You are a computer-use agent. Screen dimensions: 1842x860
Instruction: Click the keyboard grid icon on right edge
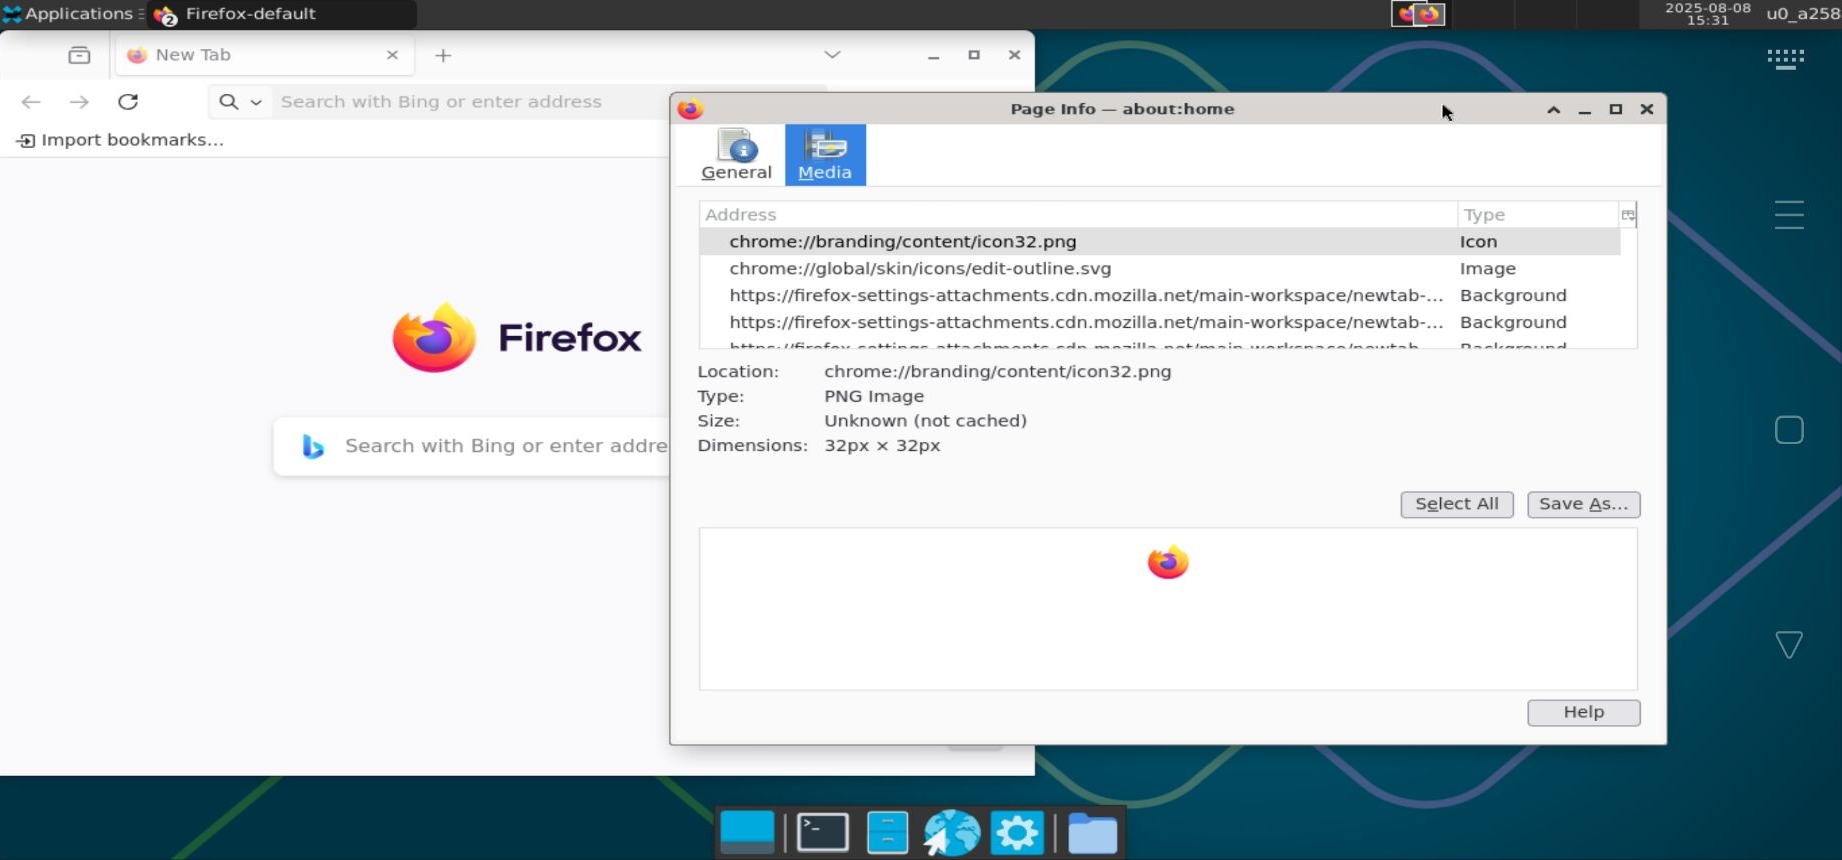click(1786, 59)
